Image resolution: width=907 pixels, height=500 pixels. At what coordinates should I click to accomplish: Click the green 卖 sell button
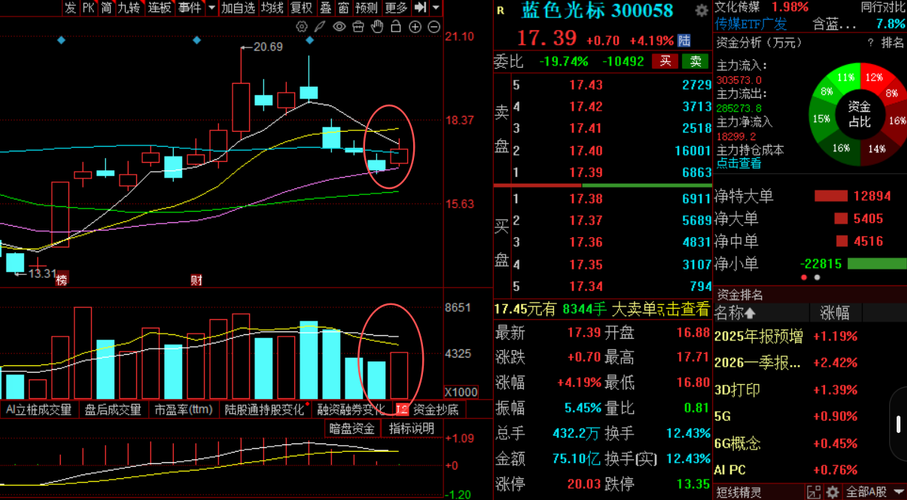click(x=696, y=61)
